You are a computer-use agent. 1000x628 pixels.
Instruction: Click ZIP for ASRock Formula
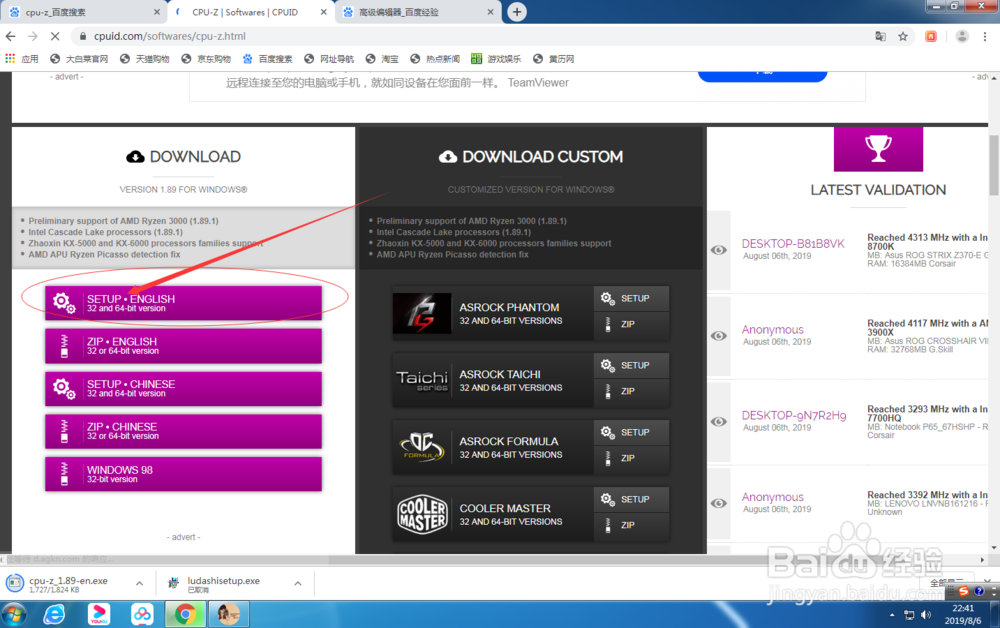pyautogui.click(x=631, y=458)
